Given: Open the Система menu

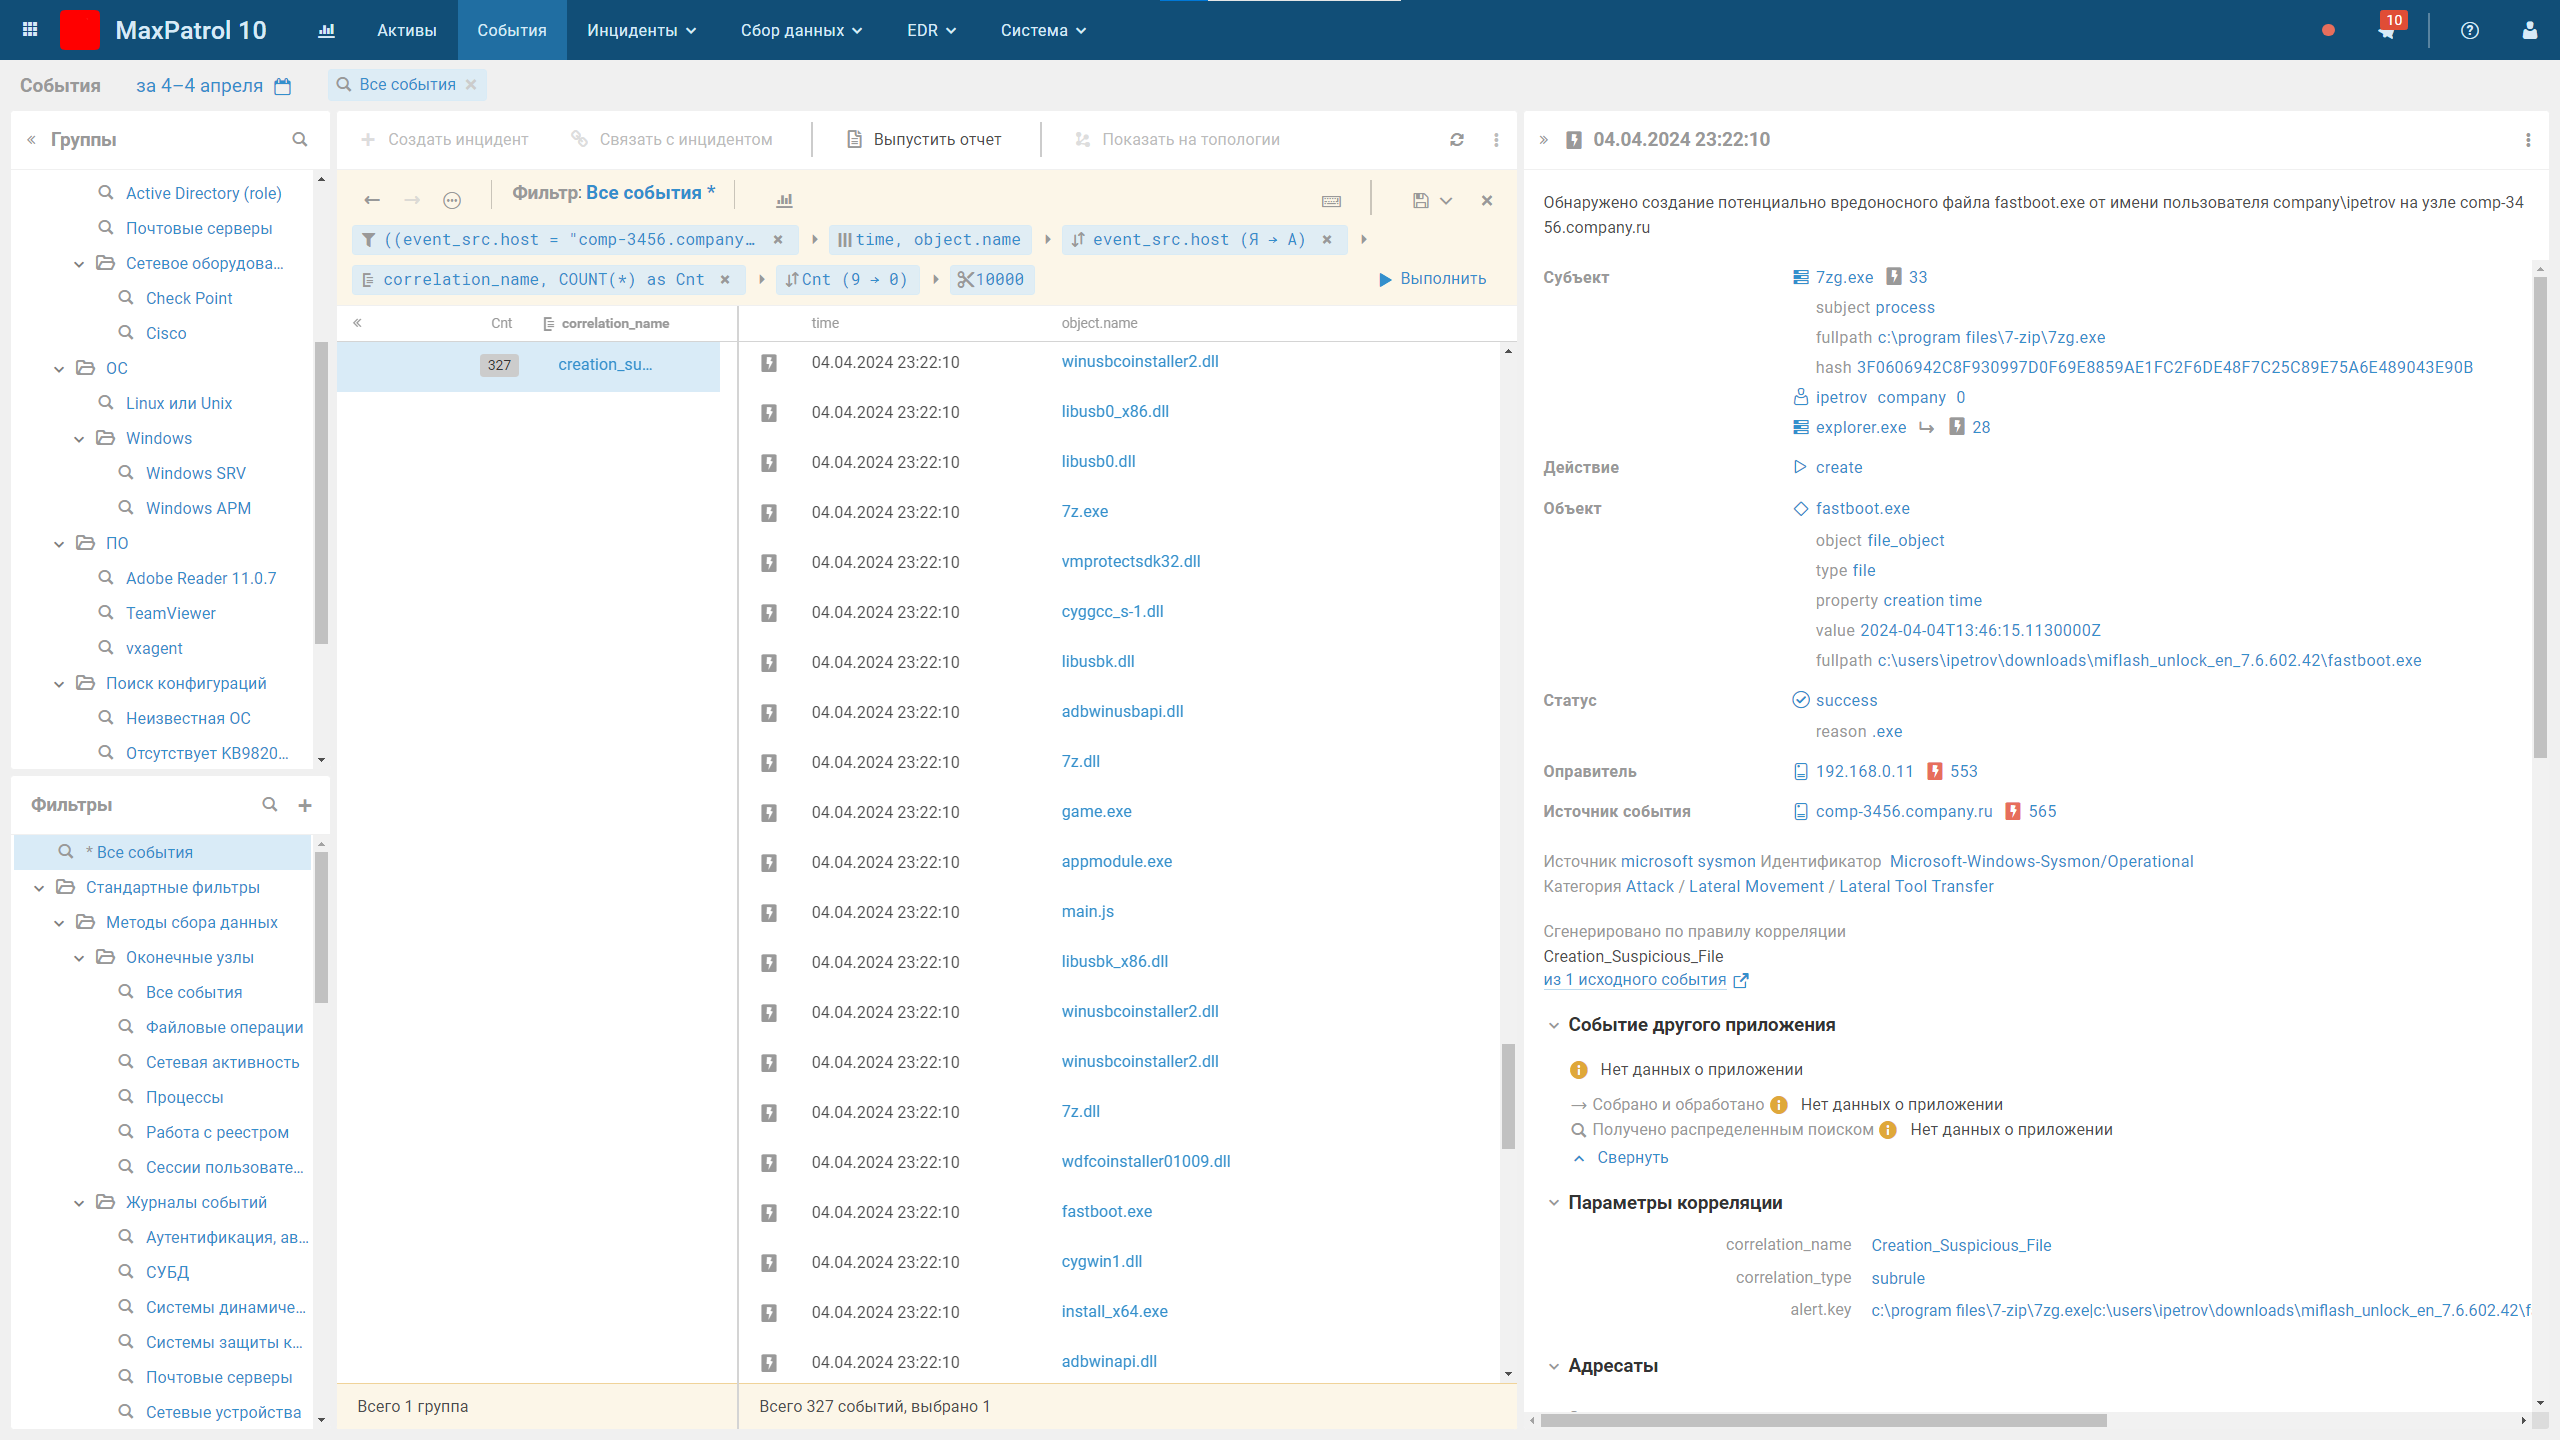Looking at the screenshot, I should tap(1043, 30).
